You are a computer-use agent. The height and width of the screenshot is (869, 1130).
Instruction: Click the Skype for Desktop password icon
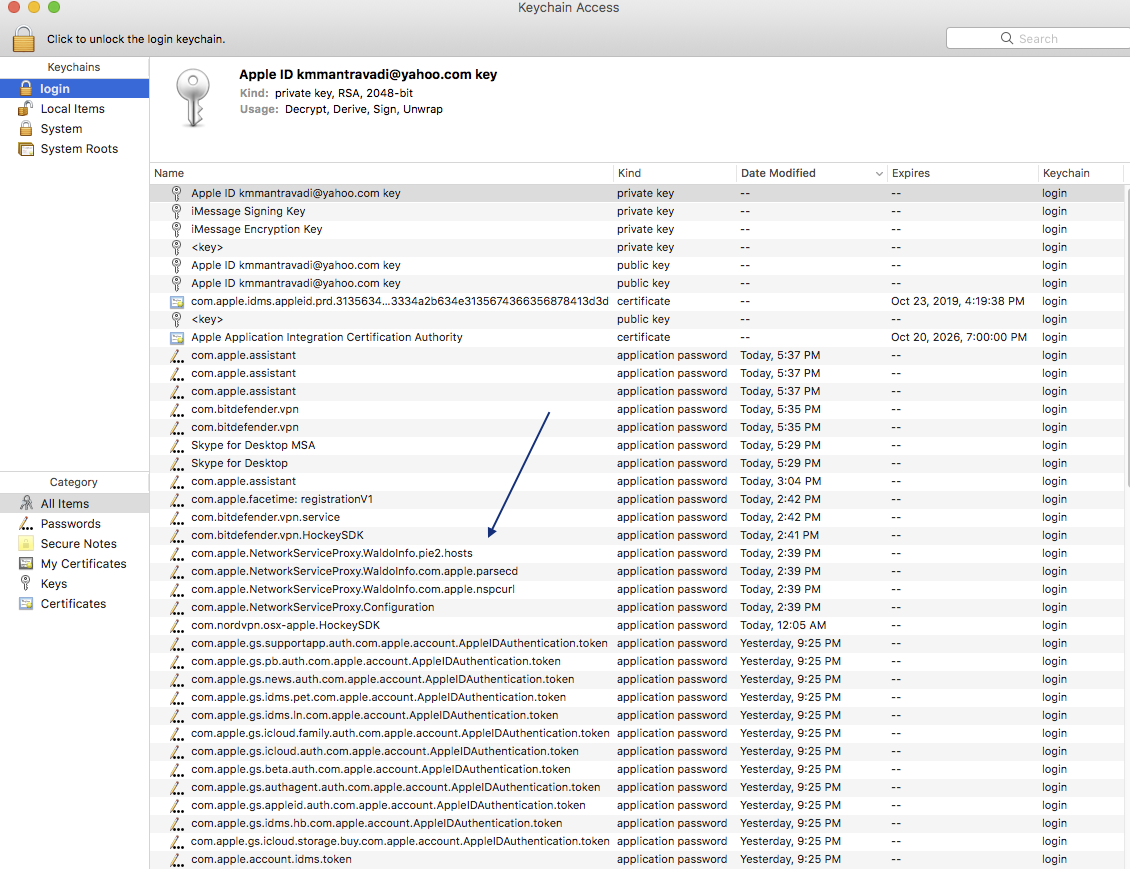177,464
